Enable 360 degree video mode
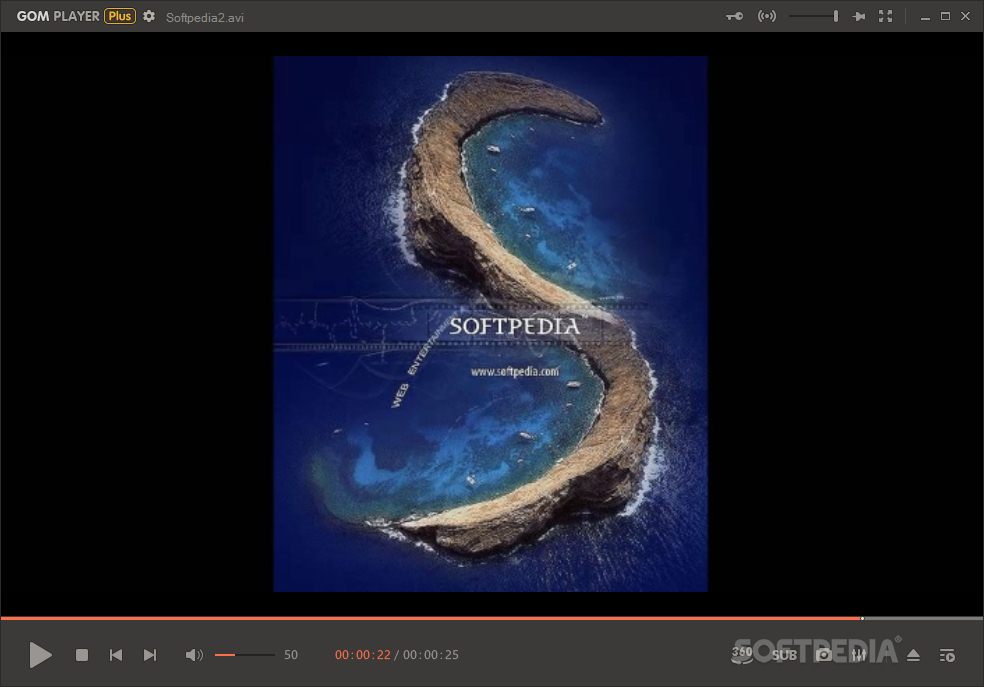The image size is (984, 687). 742,654
